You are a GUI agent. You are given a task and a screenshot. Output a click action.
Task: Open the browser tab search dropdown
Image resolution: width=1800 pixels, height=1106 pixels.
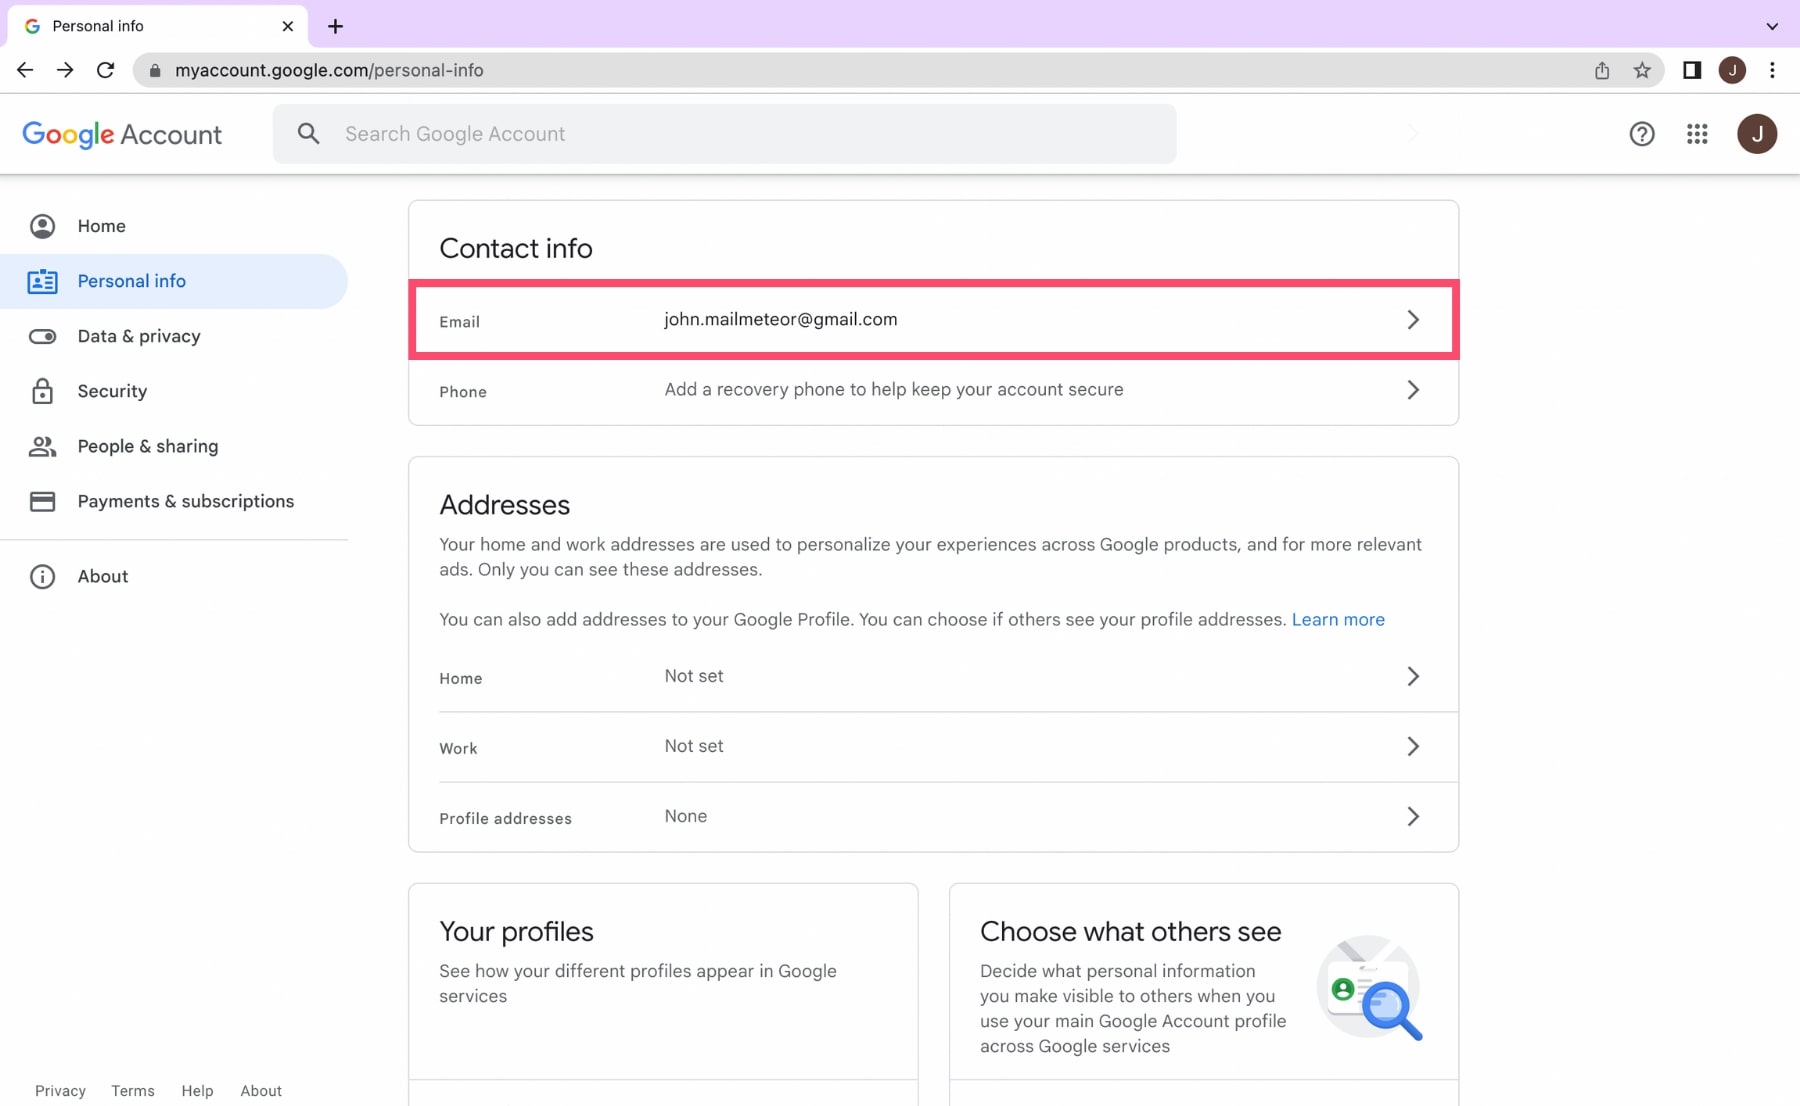pos(1772,26)
